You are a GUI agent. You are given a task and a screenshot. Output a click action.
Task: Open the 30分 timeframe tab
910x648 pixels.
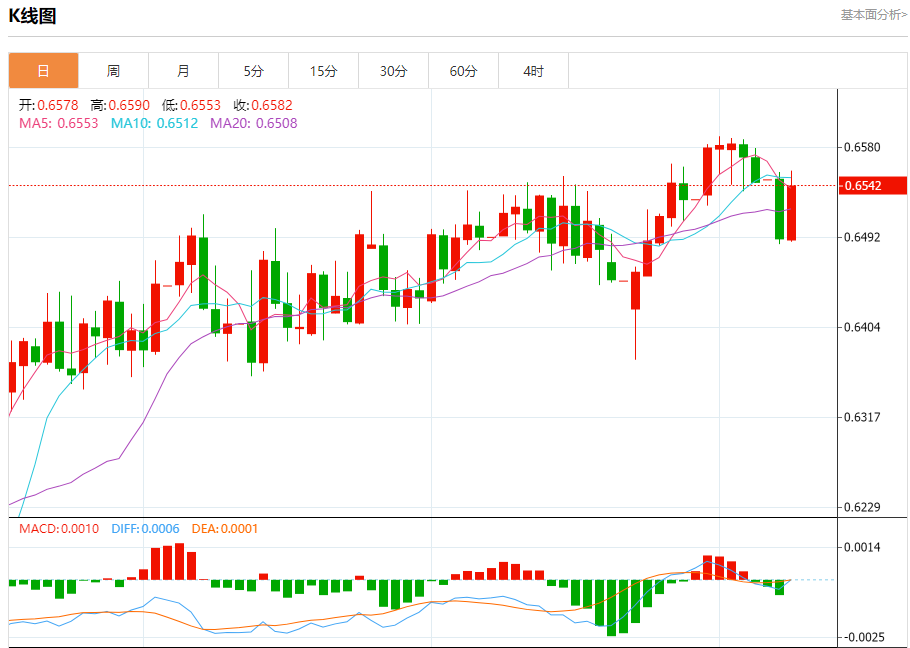(x=393, y=71)
